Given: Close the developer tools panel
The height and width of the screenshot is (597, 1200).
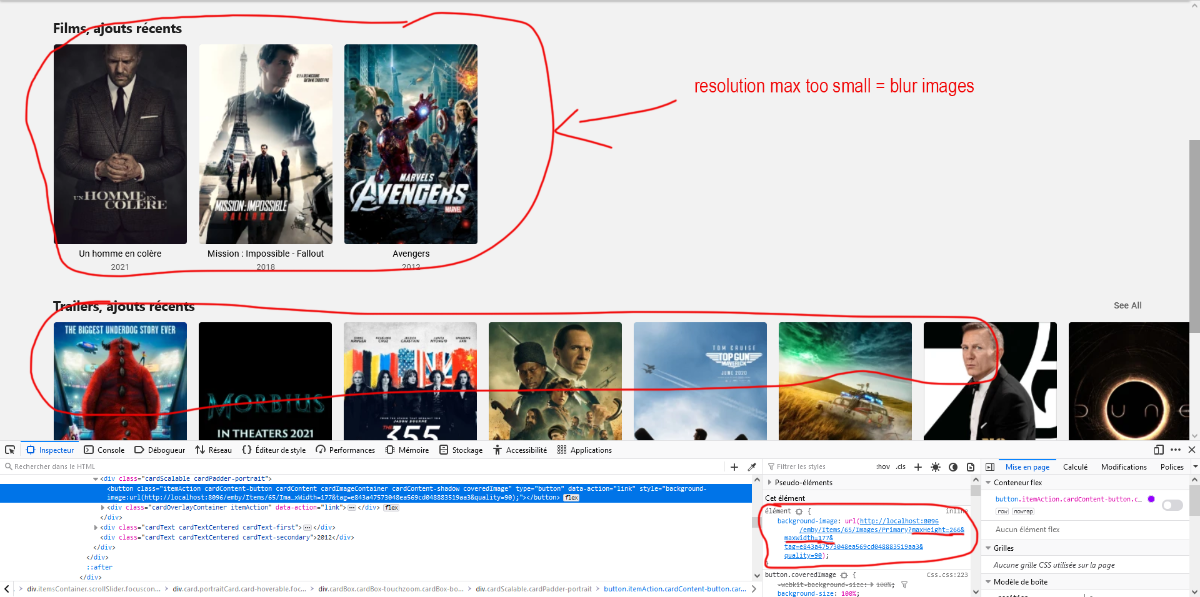Looking at the screenshot, I should pyautogui.click(x=1191, y=450).
